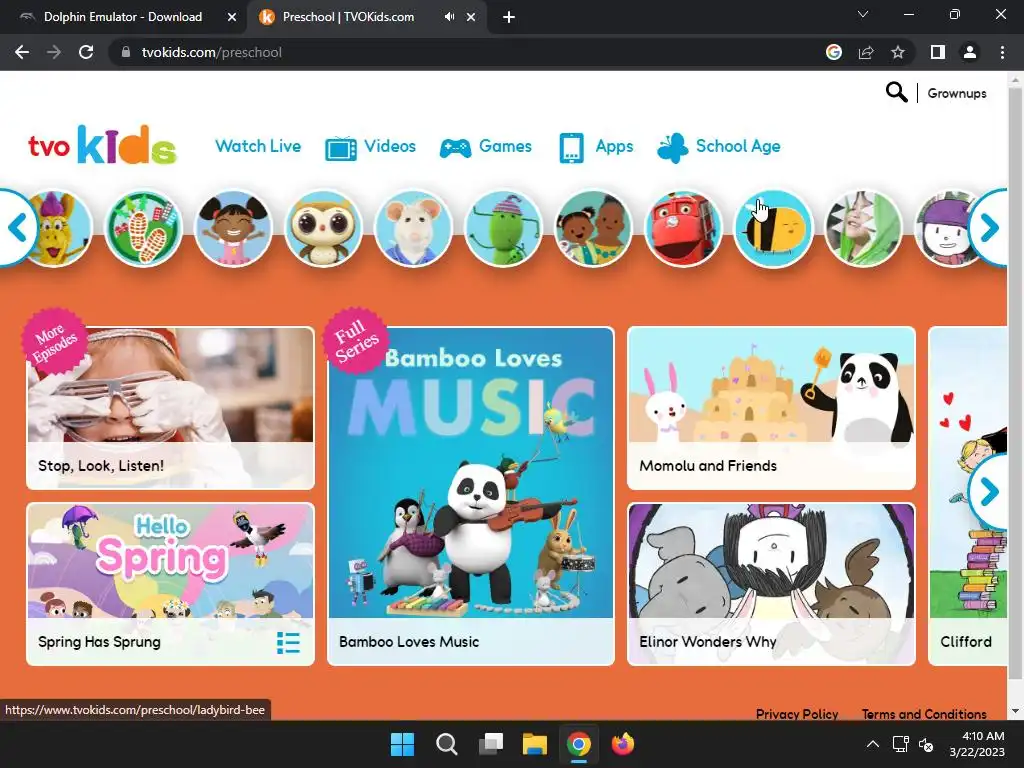Open the Chrome profile menu
Image resolution: width=1024 pixels, height=768 pixels.
pos(970,52)
